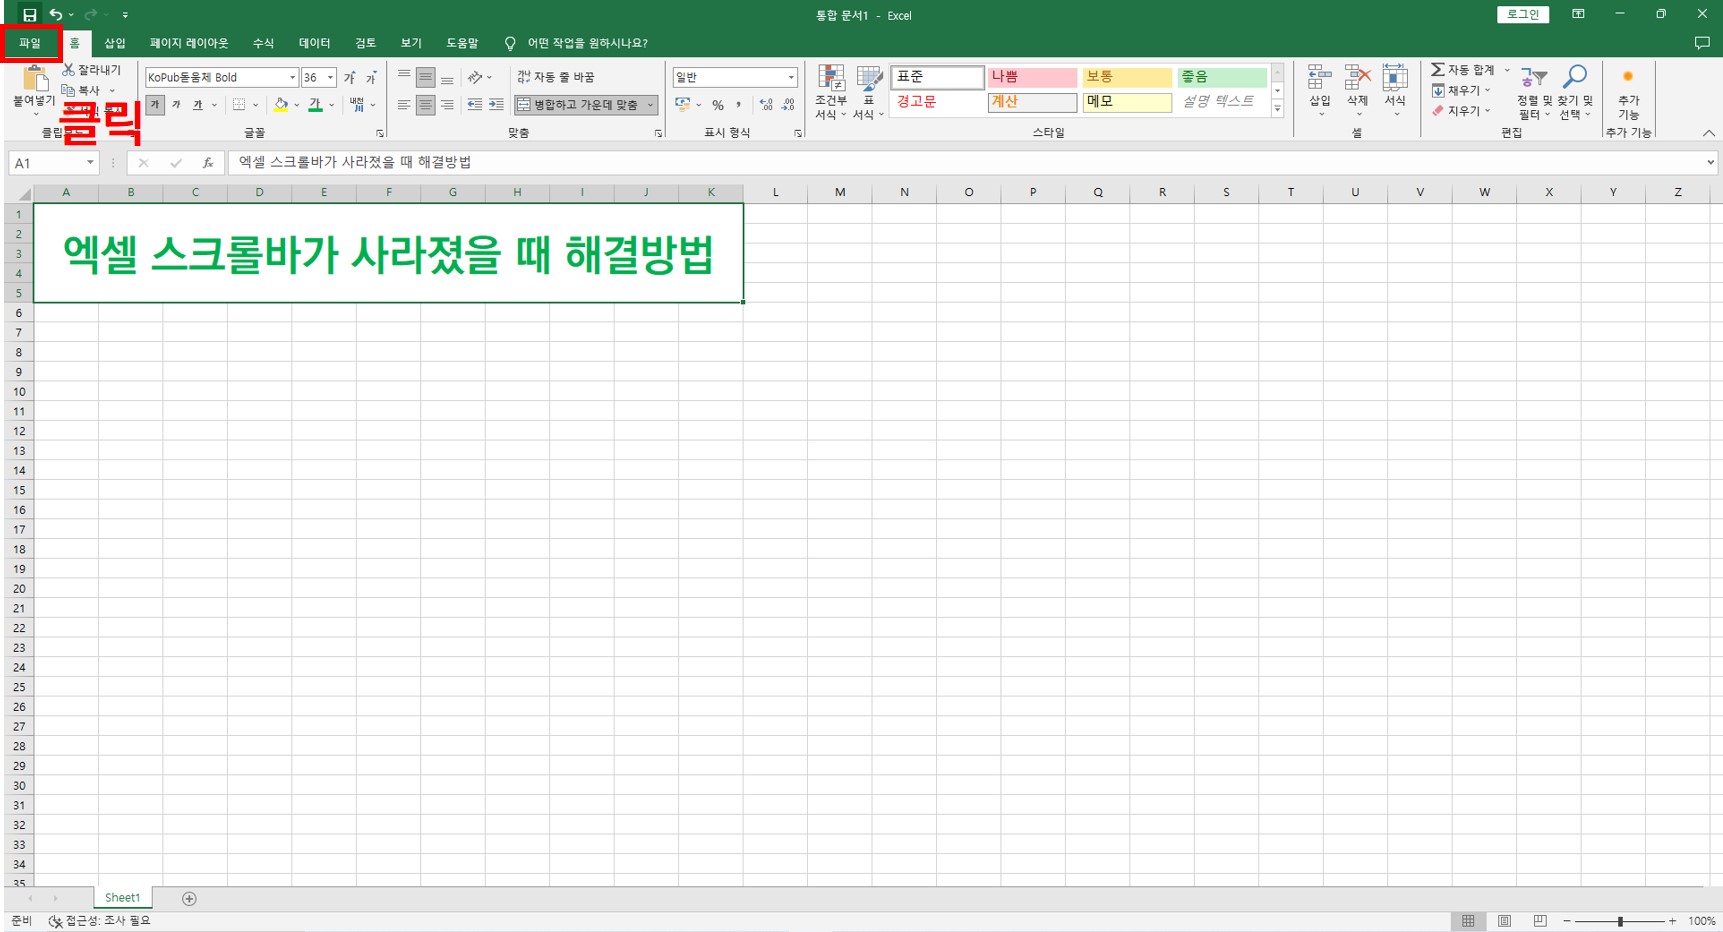Screen dimensions: 1723x932
Task: Expand the Name Box dropdown arrow
Action: [90, 163]
